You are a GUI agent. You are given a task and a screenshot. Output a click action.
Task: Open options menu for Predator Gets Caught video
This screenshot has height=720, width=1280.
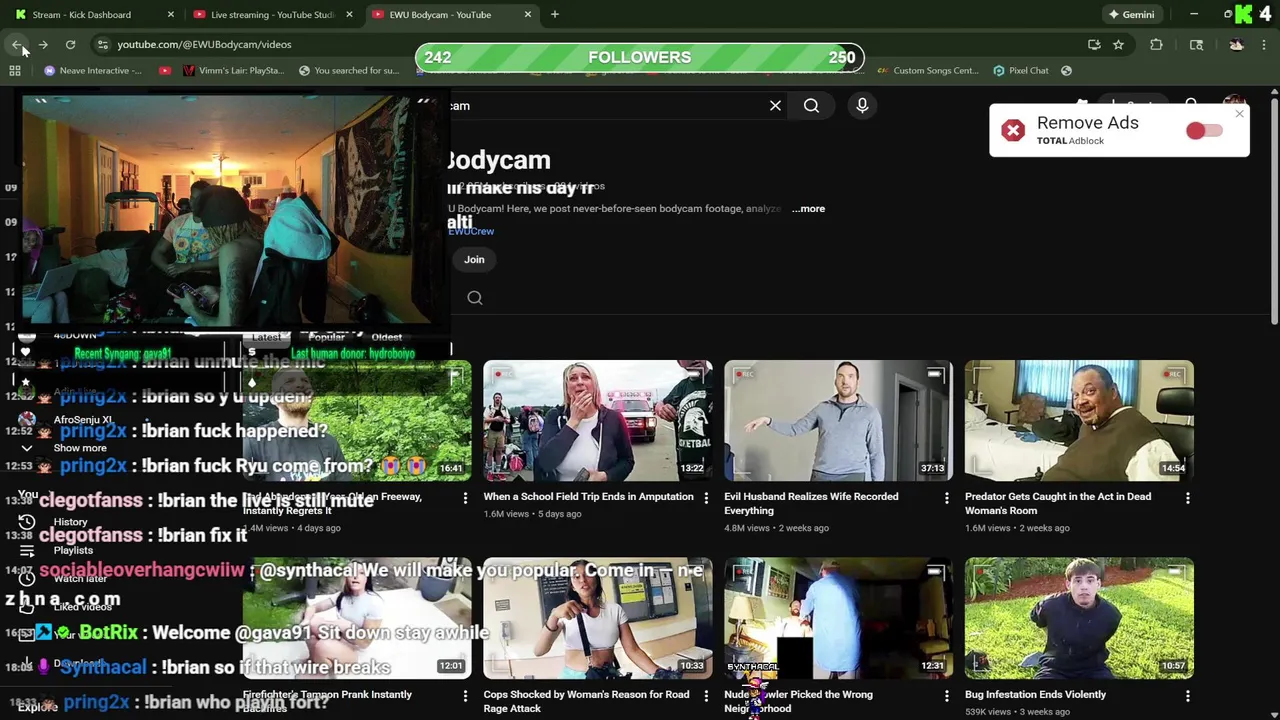point(1187,497)
